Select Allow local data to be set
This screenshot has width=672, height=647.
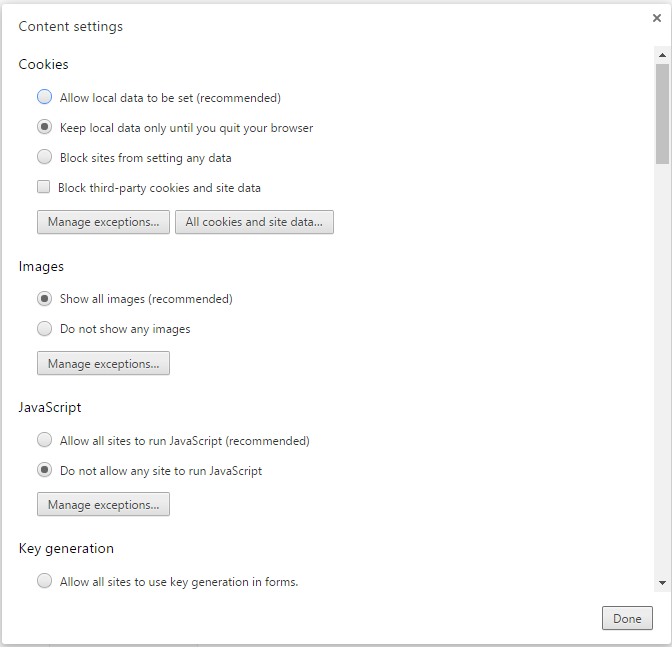pyautogui.click(x=44, y=98)
